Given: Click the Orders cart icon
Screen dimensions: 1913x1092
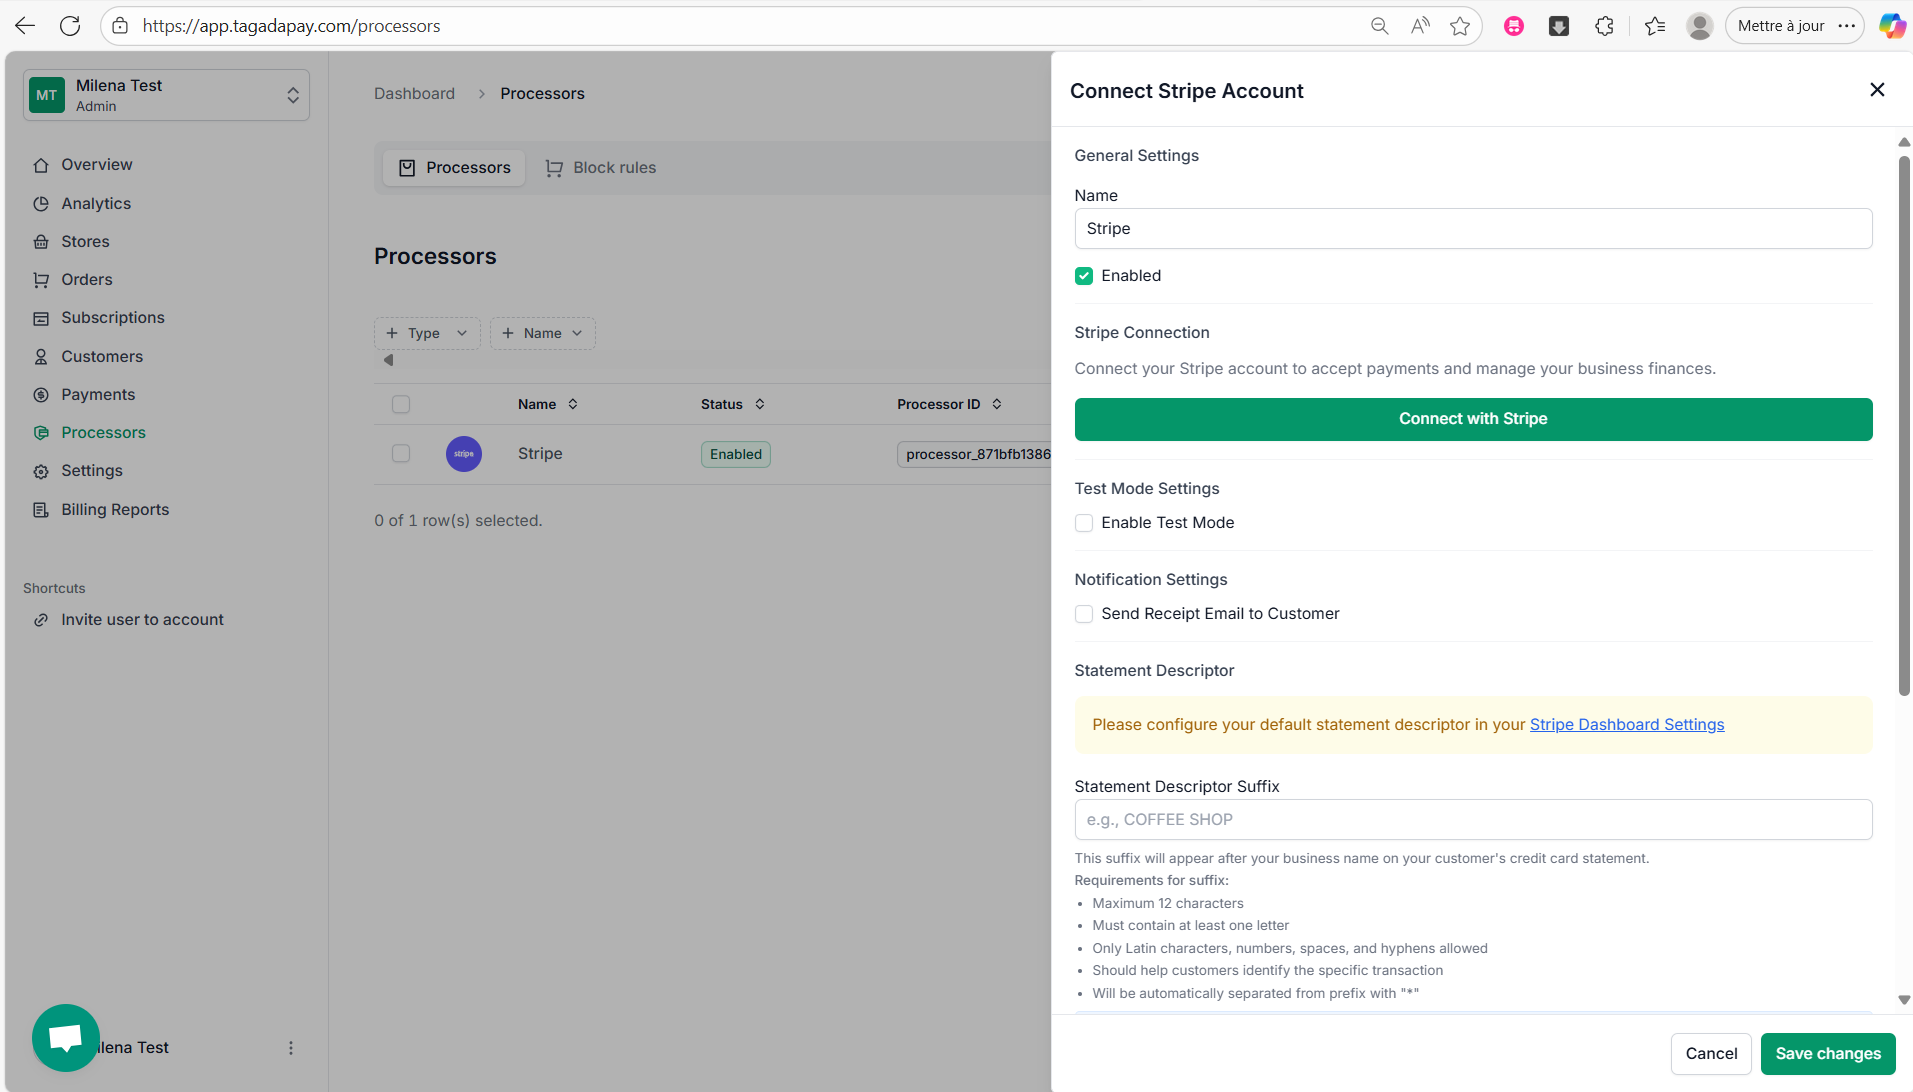Looking at the screenshot, I should [x=41, y=280].
